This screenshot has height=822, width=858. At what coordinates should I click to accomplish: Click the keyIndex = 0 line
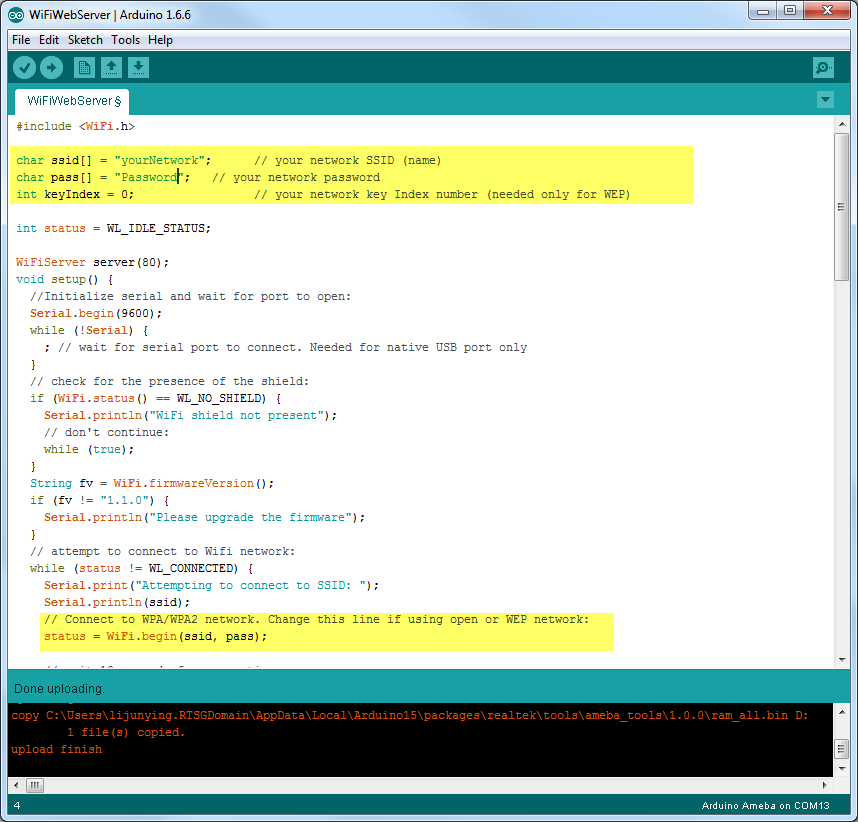point(74,194)
